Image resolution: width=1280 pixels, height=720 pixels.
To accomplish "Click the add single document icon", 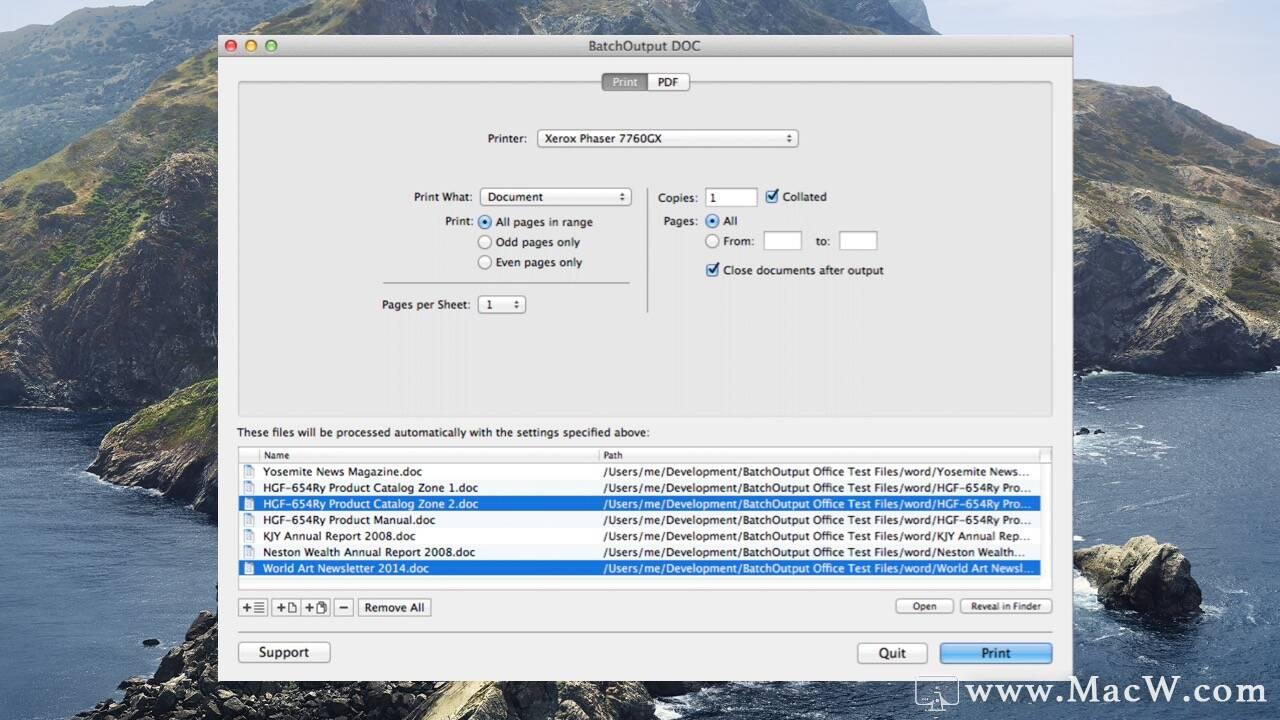I will click(284, 607).
